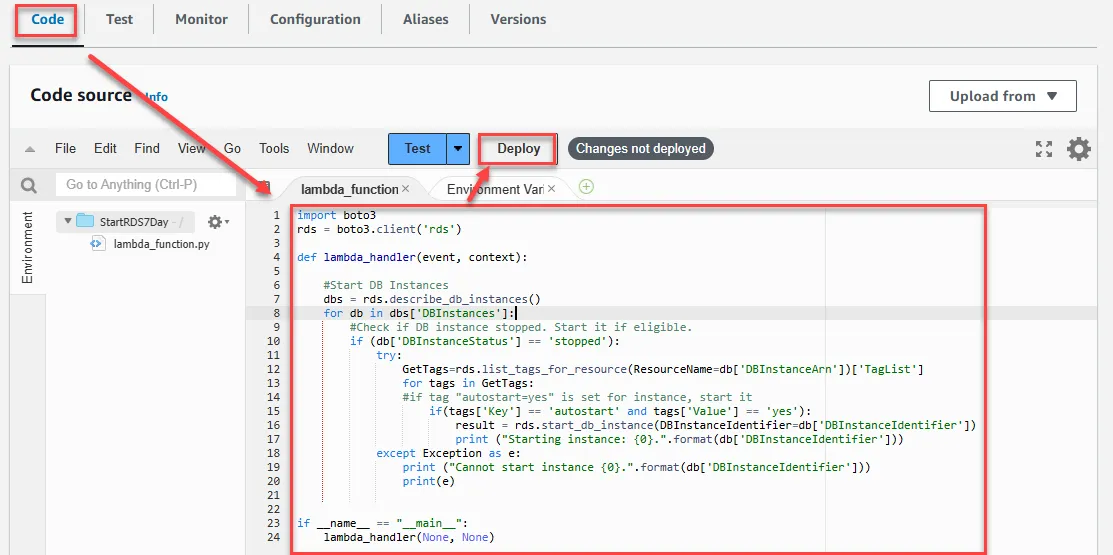Collapse the StartRDS7Day folder tree
Screen dimensions: 1113x555
(x=68, y=221)
